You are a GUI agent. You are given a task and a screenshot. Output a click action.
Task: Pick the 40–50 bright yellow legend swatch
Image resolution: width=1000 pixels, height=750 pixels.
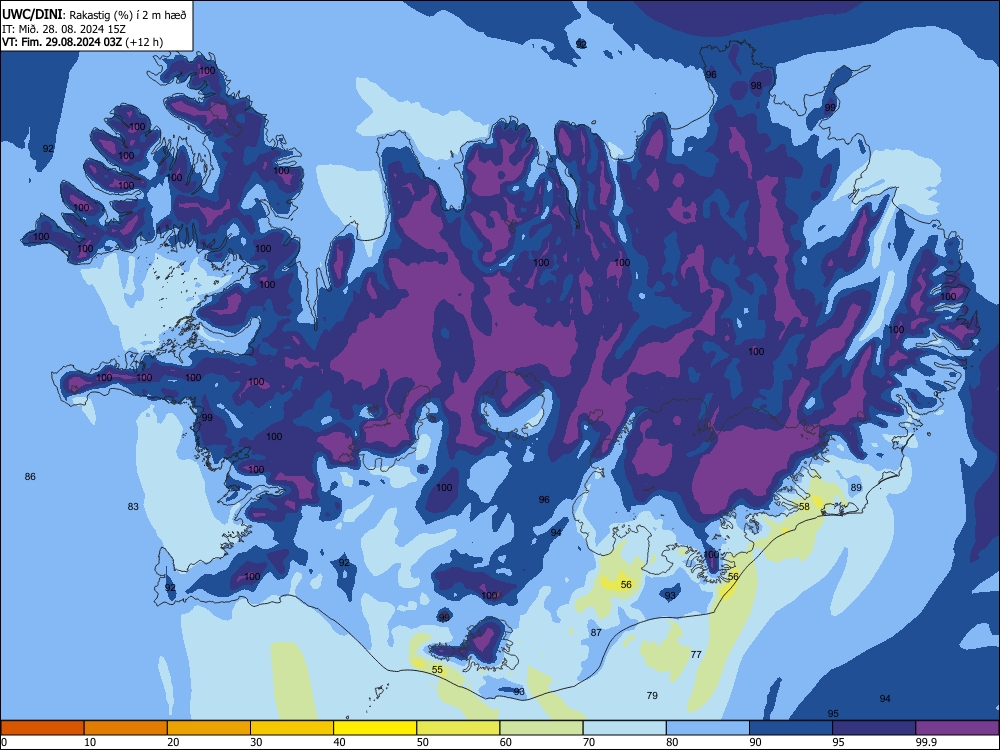[x=375, y=728]
